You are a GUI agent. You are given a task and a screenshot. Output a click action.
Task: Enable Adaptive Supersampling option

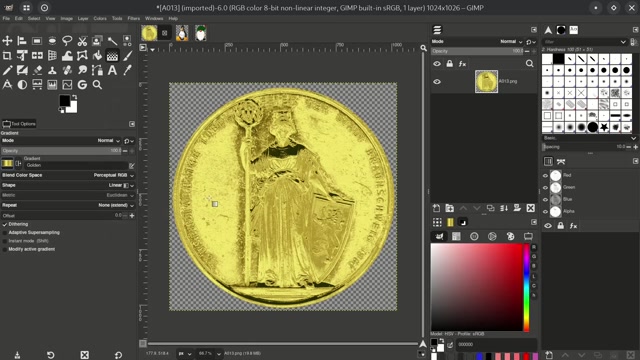click(5, 233)
